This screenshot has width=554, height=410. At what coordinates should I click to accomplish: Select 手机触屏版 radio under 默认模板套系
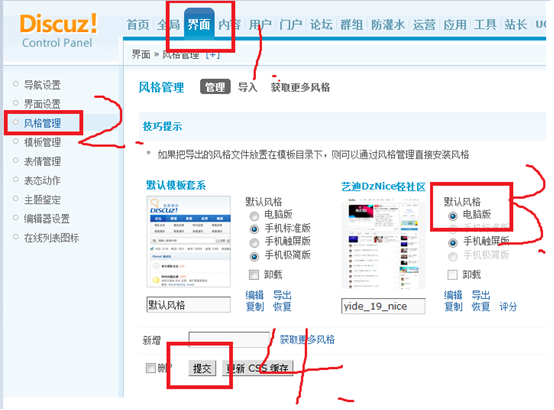click(254, 243)
